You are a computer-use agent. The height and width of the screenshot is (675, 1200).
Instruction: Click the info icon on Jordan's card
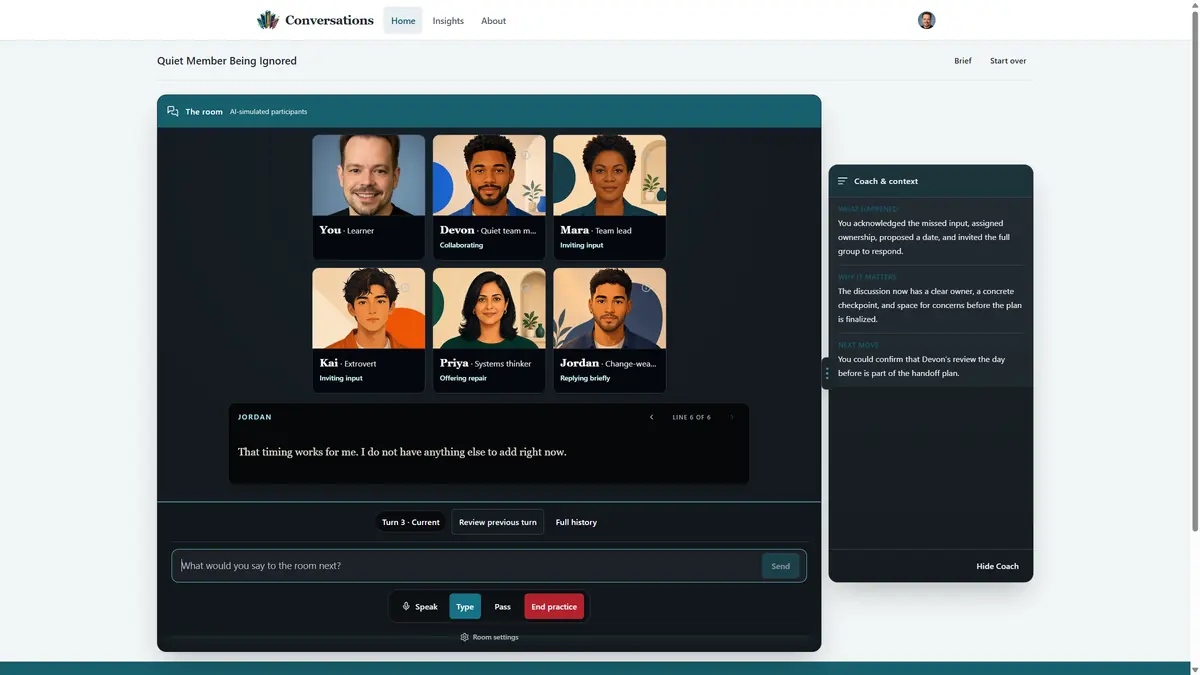[646, 288]
